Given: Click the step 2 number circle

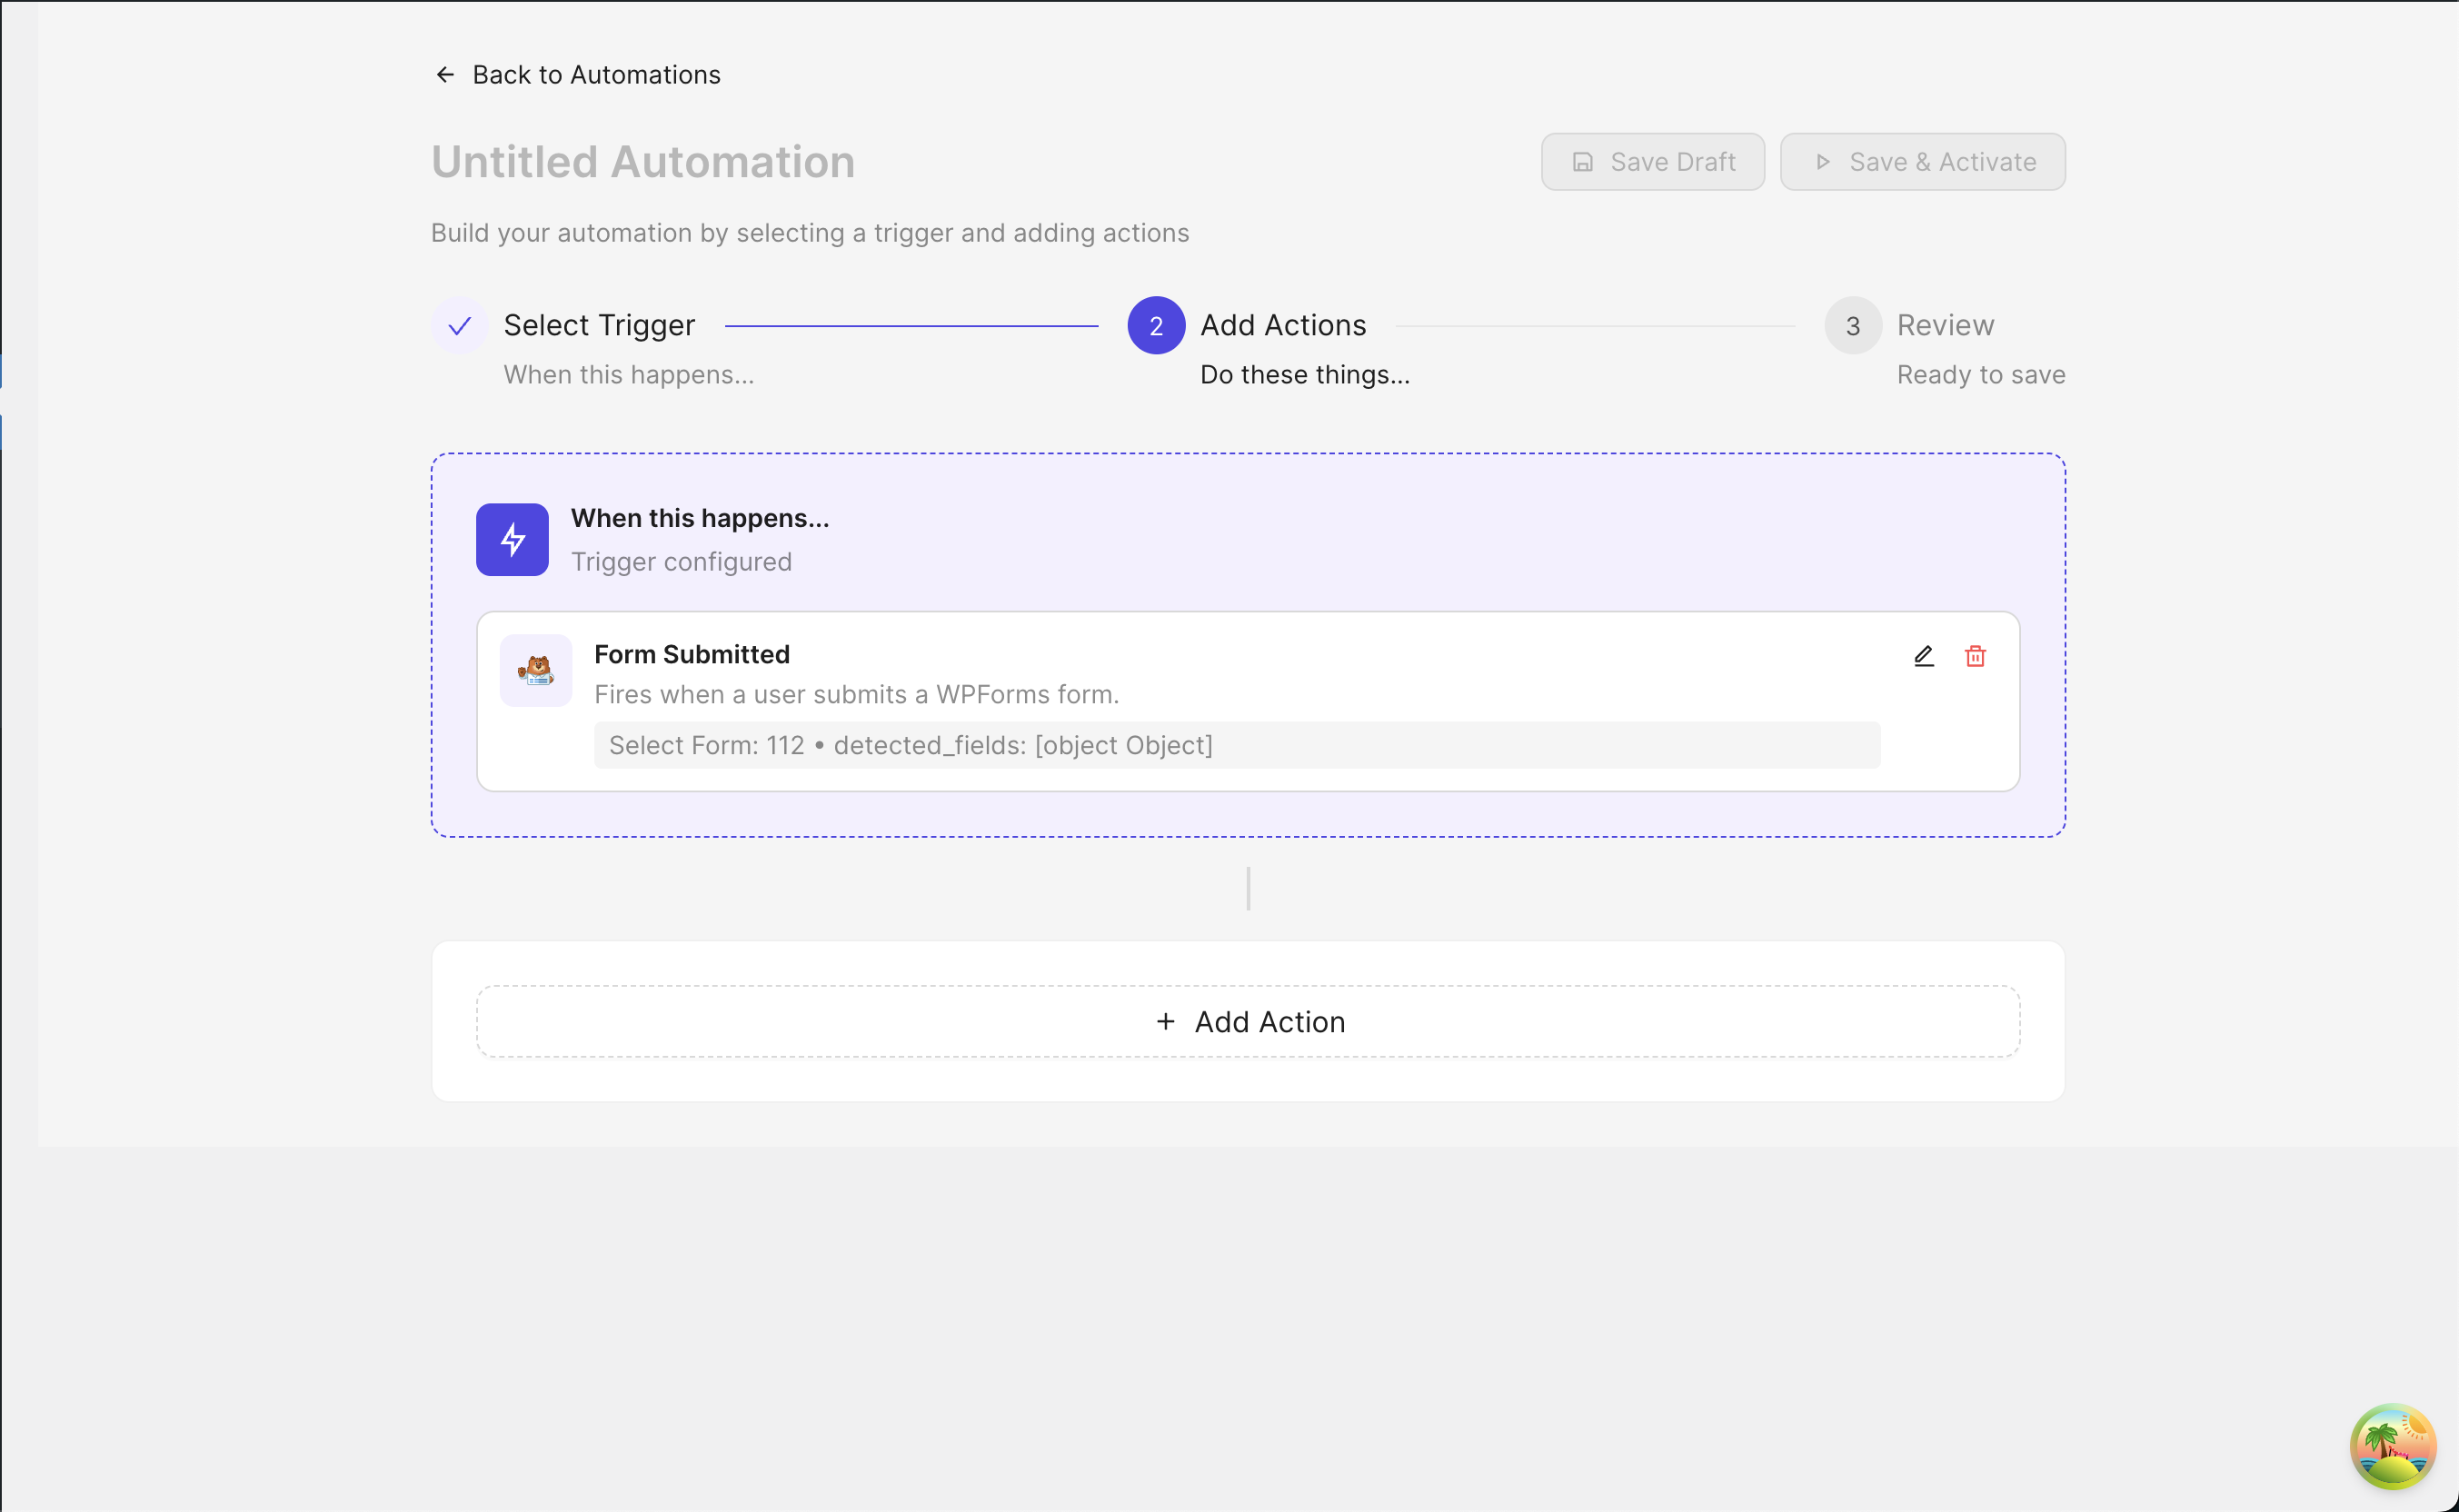Looking at the screenshot, I should [1156, 326].
